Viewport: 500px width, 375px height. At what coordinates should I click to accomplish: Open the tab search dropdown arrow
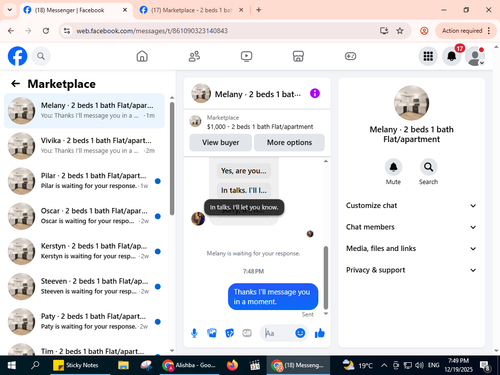10,10
